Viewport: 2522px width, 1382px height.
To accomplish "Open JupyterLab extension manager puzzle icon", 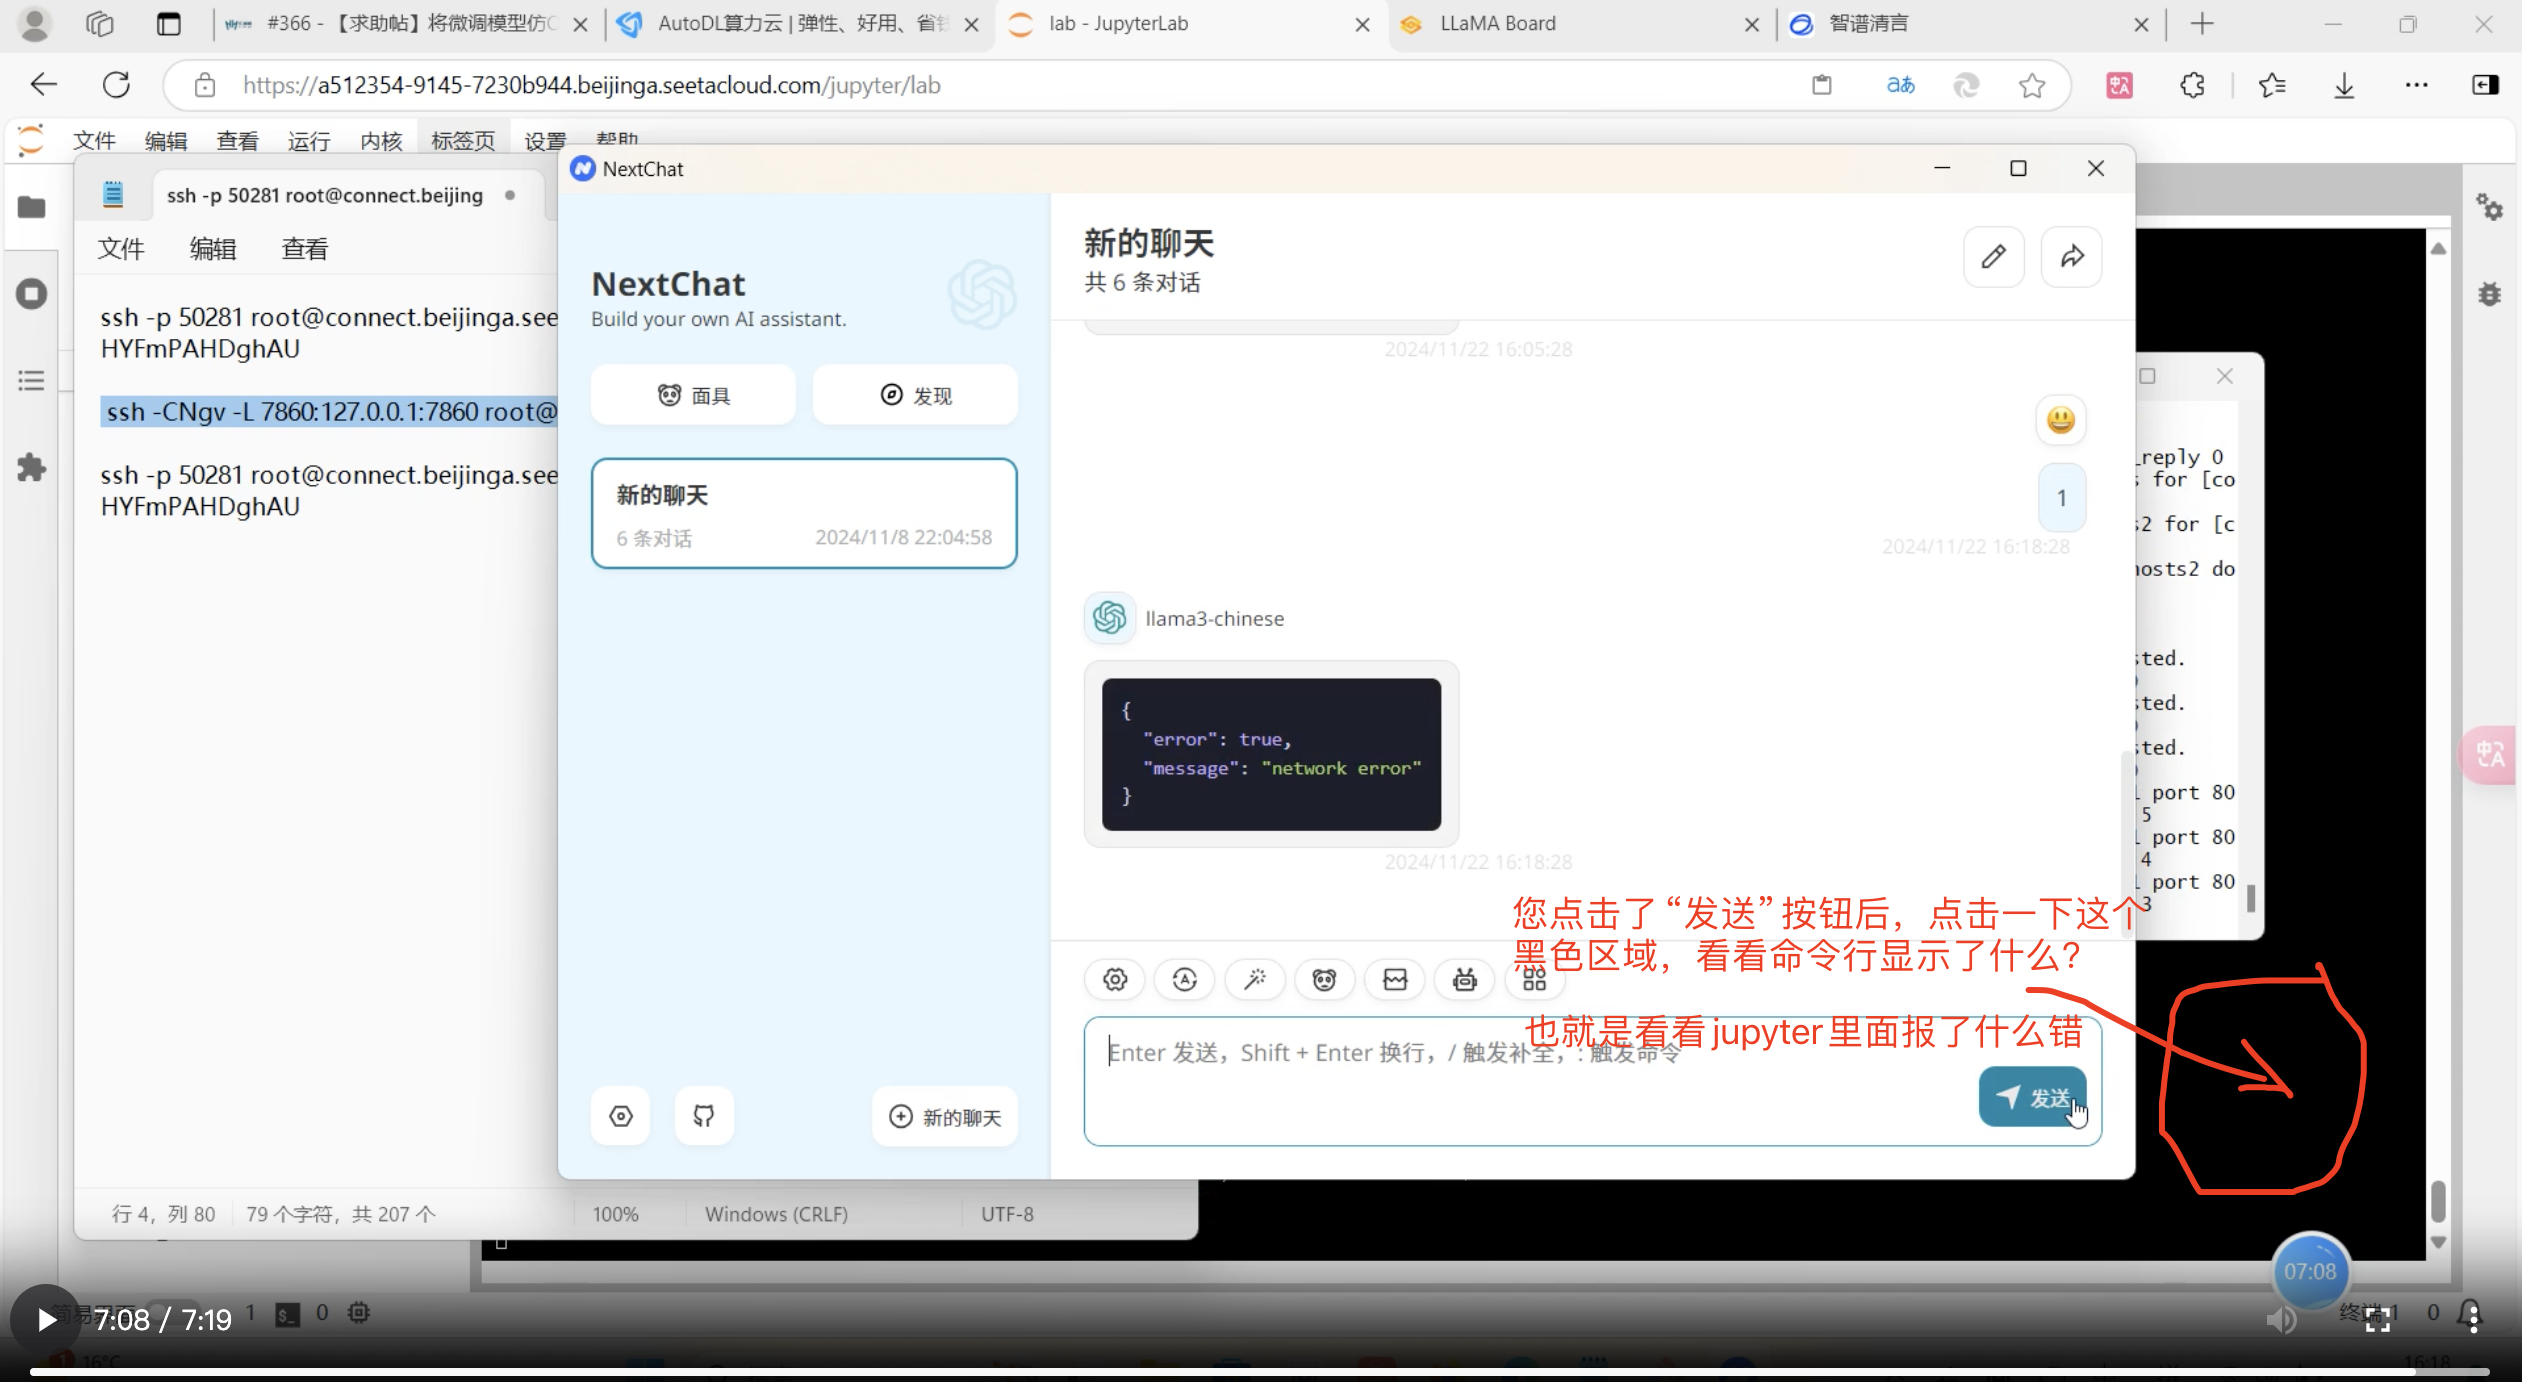I will click(32, 468).
